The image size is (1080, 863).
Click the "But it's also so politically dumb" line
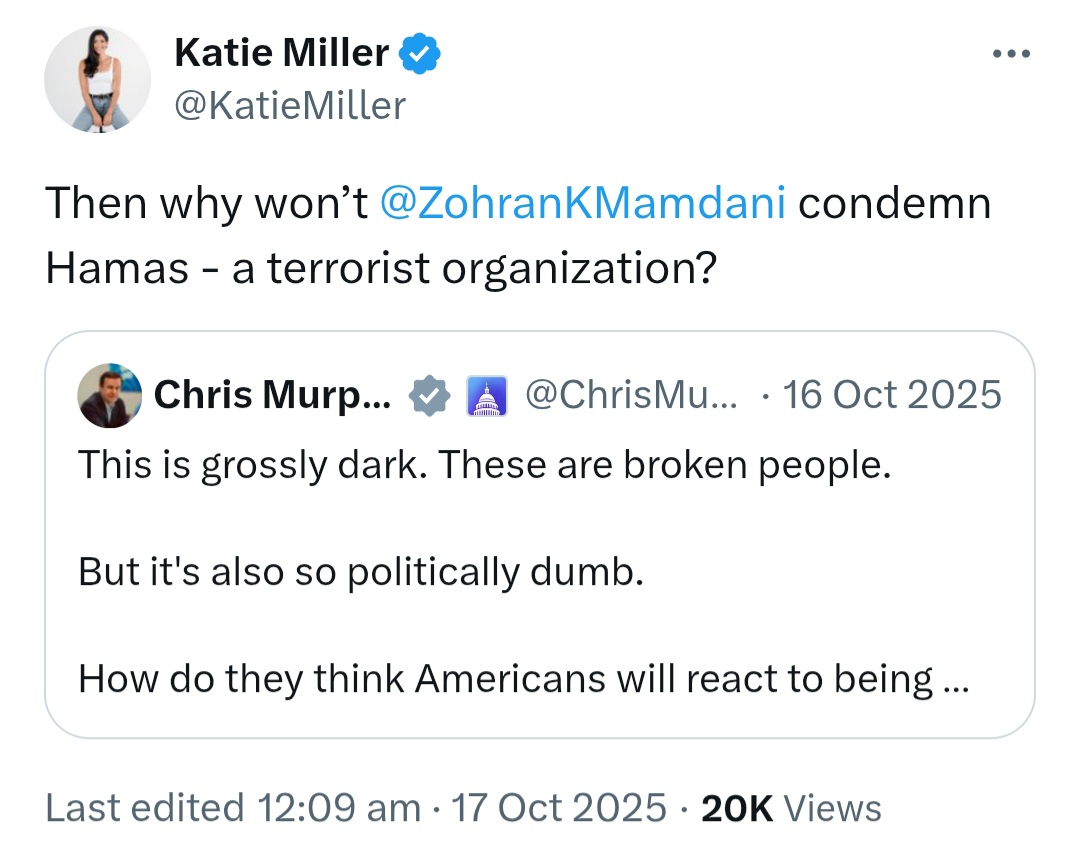361,572
